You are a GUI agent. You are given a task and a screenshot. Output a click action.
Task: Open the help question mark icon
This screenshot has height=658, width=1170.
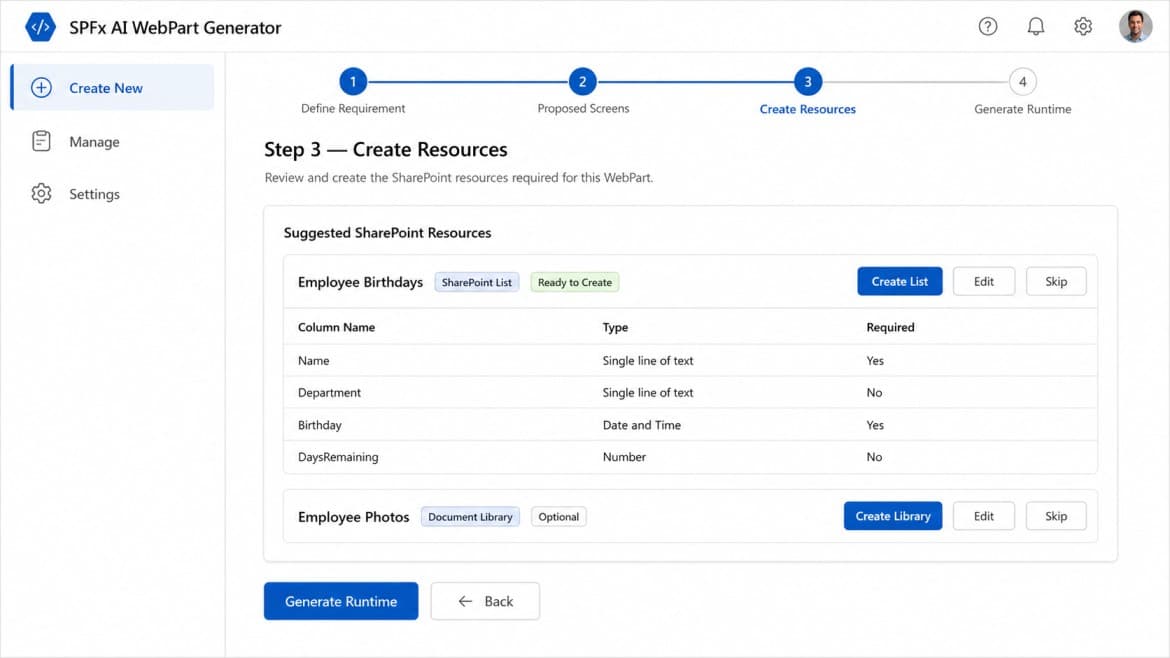click(x=987, y=27)
